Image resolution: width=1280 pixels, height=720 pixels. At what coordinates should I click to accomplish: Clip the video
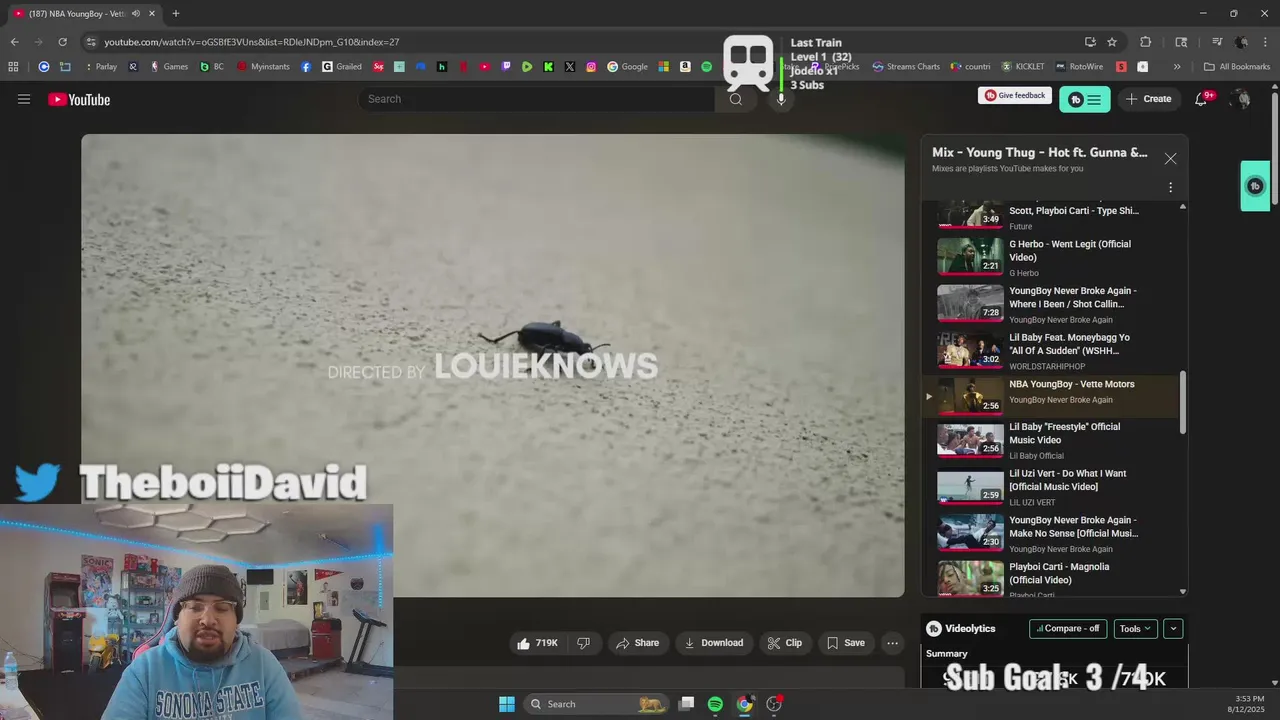(785, 643)
